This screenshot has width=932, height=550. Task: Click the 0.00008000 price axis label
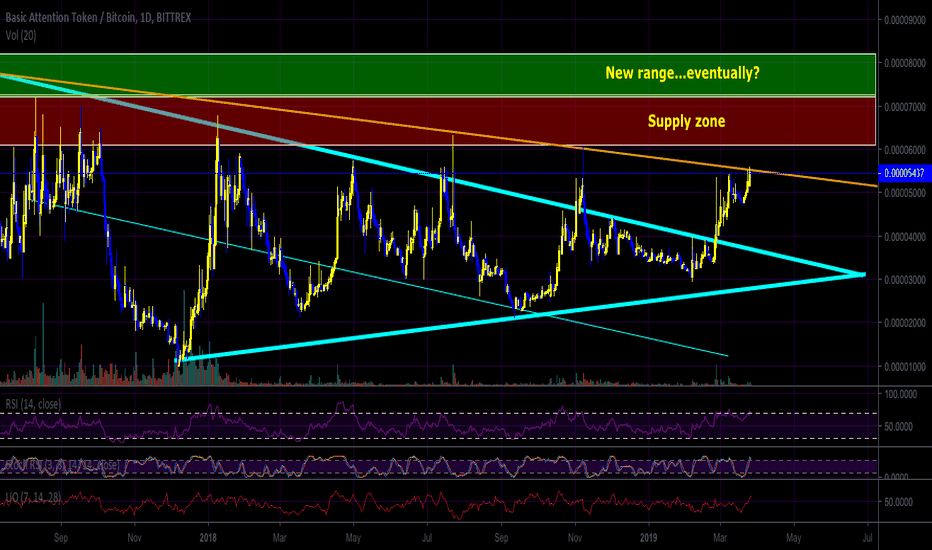[905, 63]
